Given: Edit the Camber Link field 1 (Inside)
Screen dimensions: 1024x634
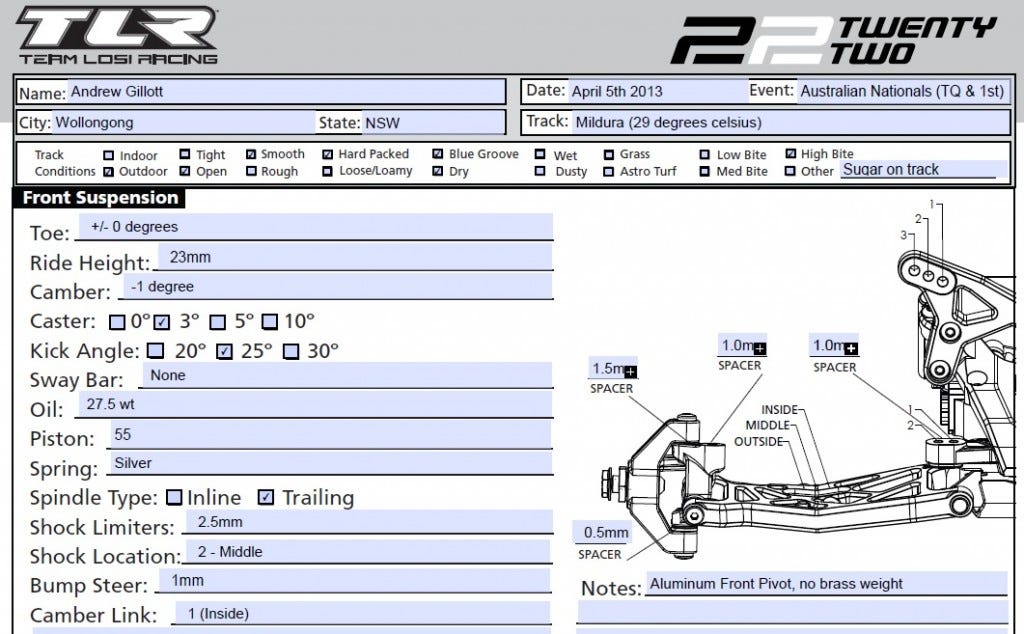Looking at the screenshot, I should point(362,614).
